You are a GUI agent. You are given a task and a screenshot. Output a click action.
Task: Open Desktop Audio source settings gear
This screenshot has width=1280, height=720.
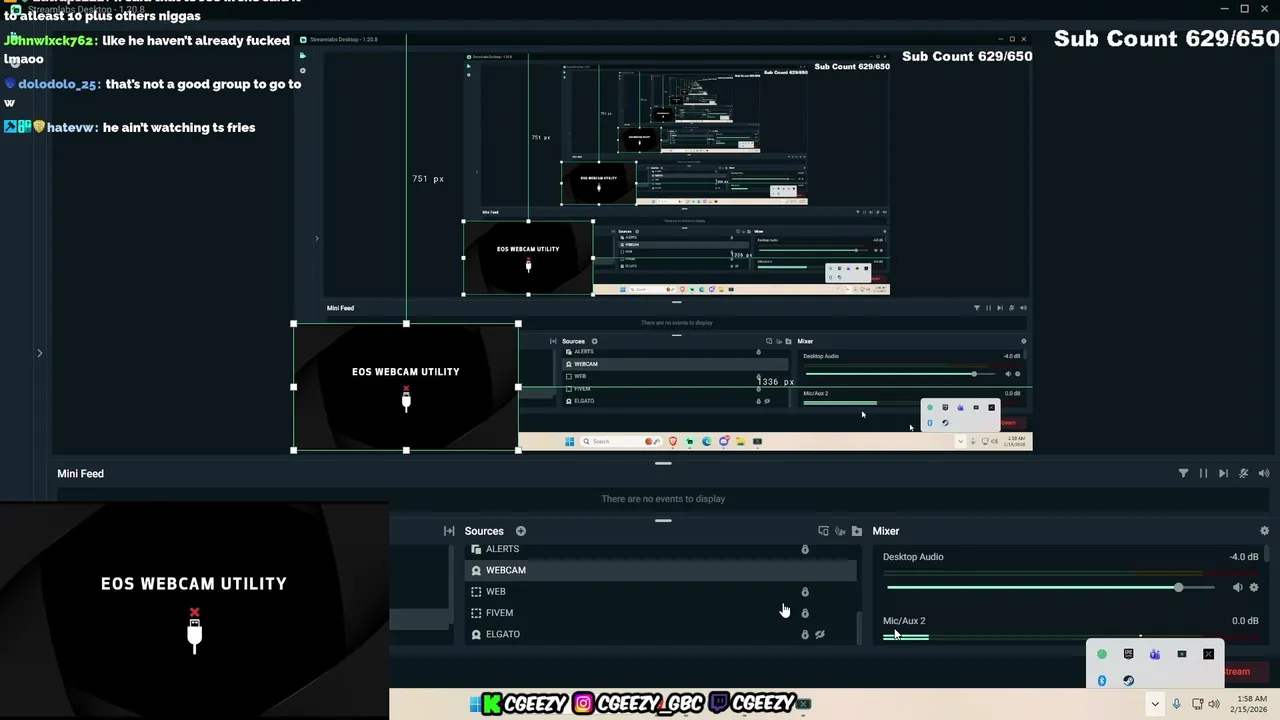click(x=1254, y=588)
